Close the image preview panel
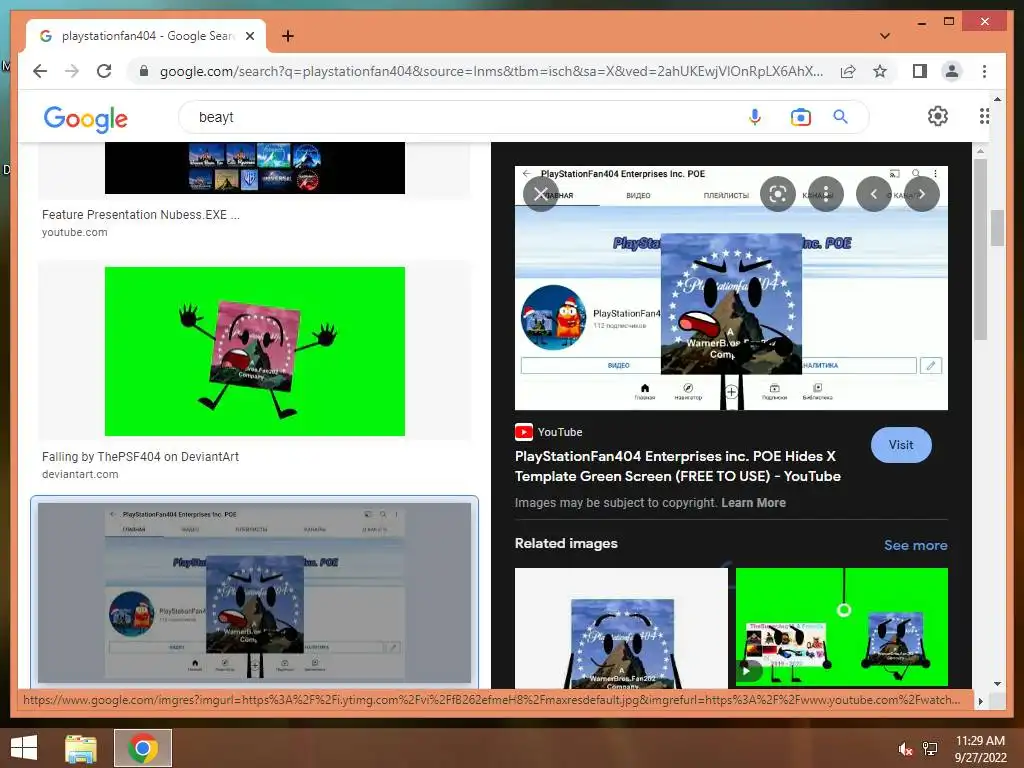The width and height of the screenshot is (1024, 768). (x=541, y=194)
